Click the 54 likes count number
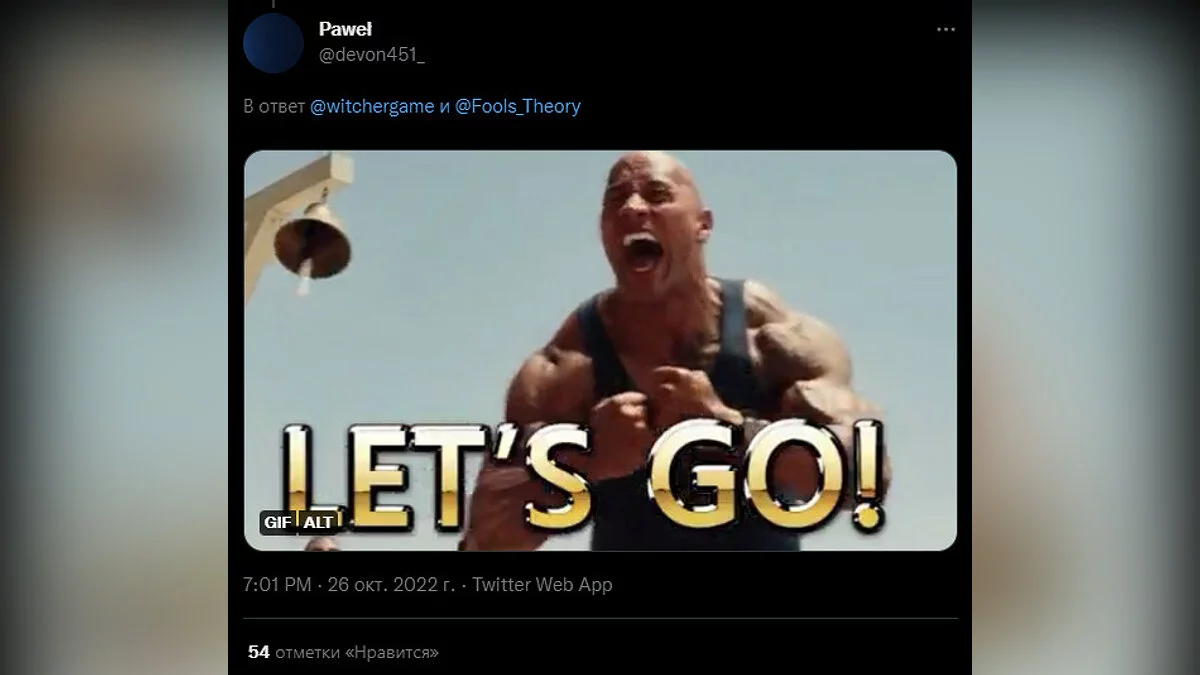Screen dimensions: 1200x675 (x=259, y=652)
